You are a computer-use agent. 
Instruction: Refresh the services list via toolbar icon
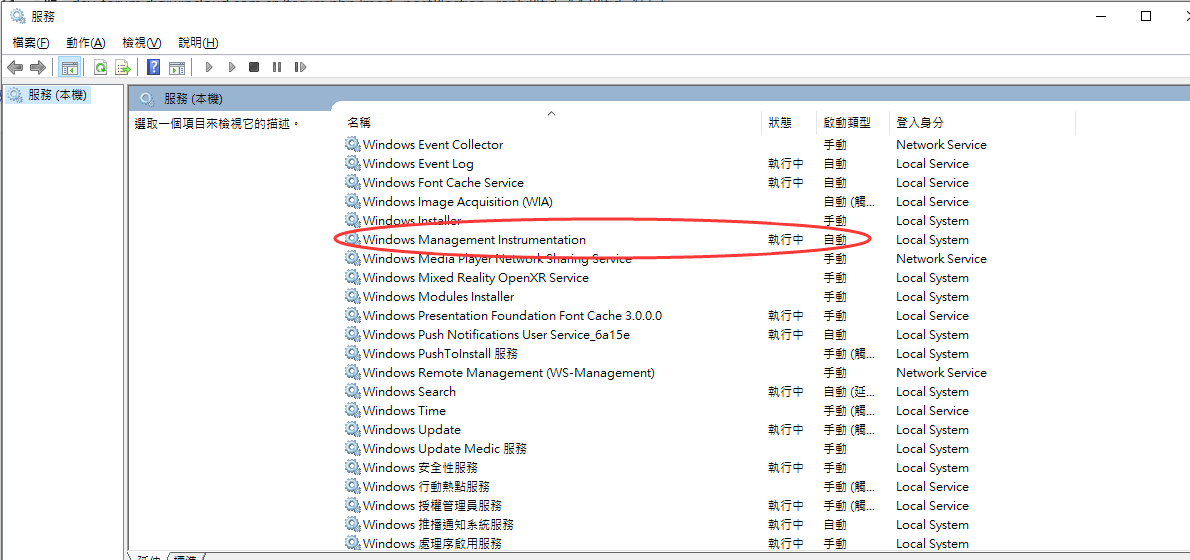(x=100, y=67)
